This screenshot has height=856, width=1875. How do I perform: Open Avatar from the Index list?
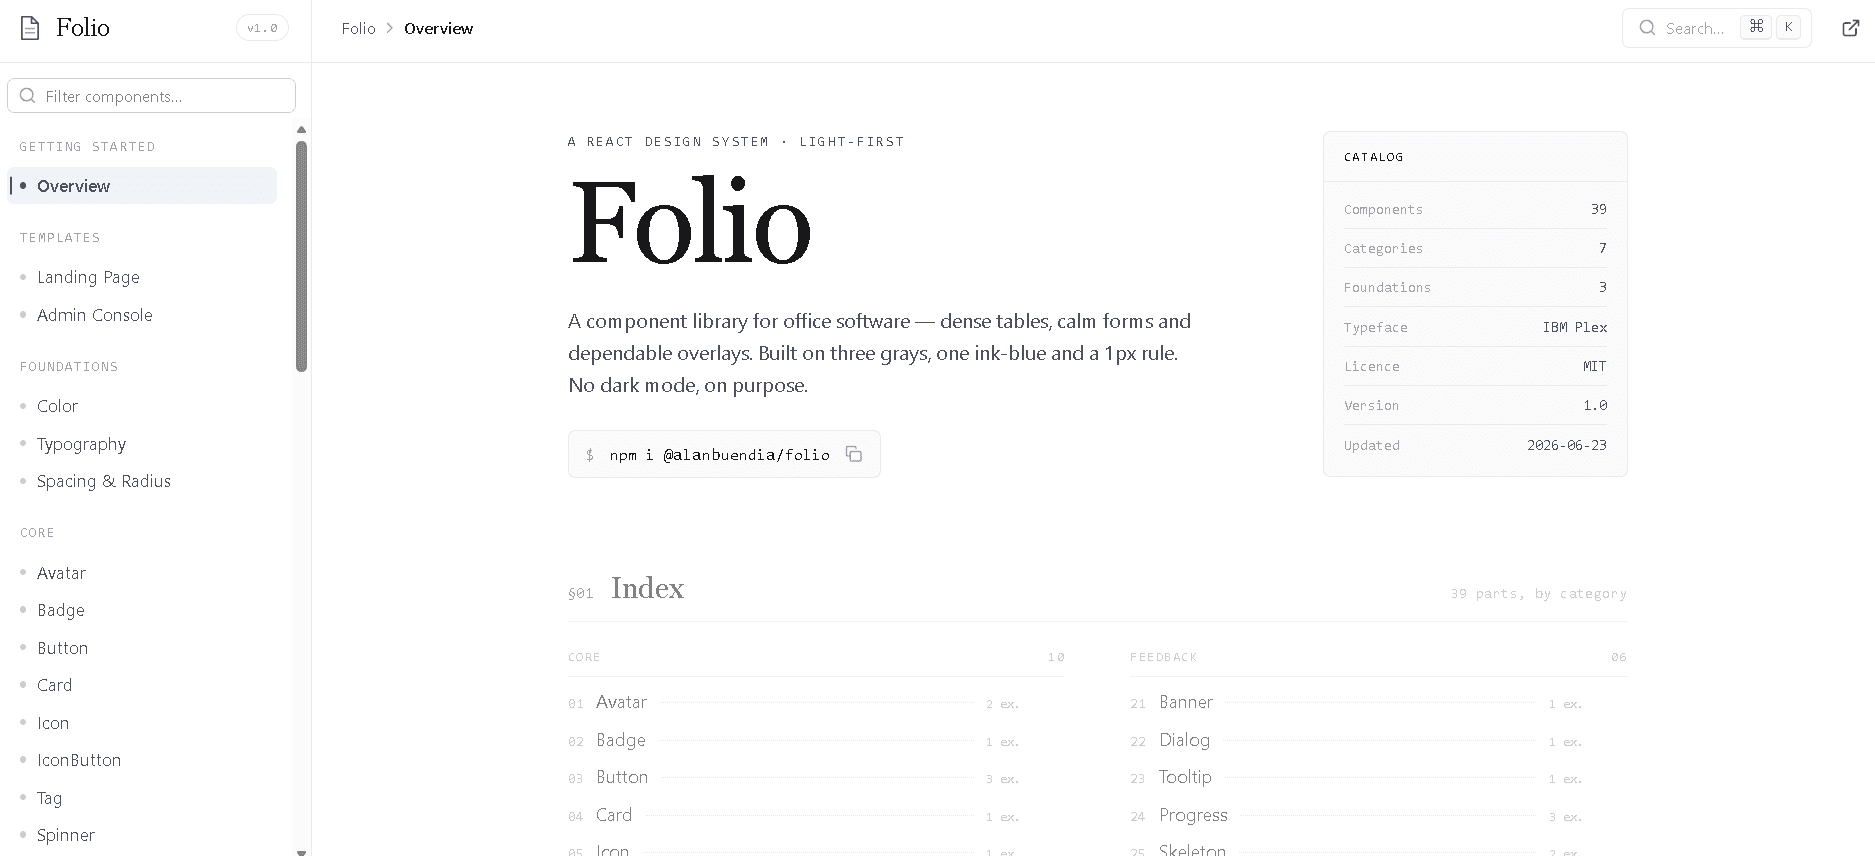(621, 702)
